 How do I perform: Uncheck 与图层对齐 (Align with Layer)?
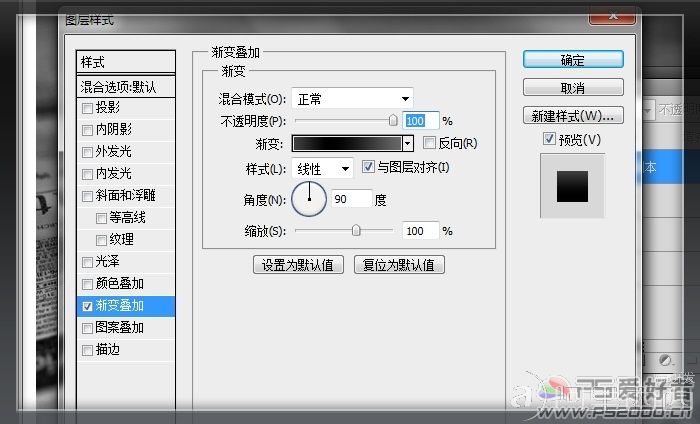coord(368,167)
